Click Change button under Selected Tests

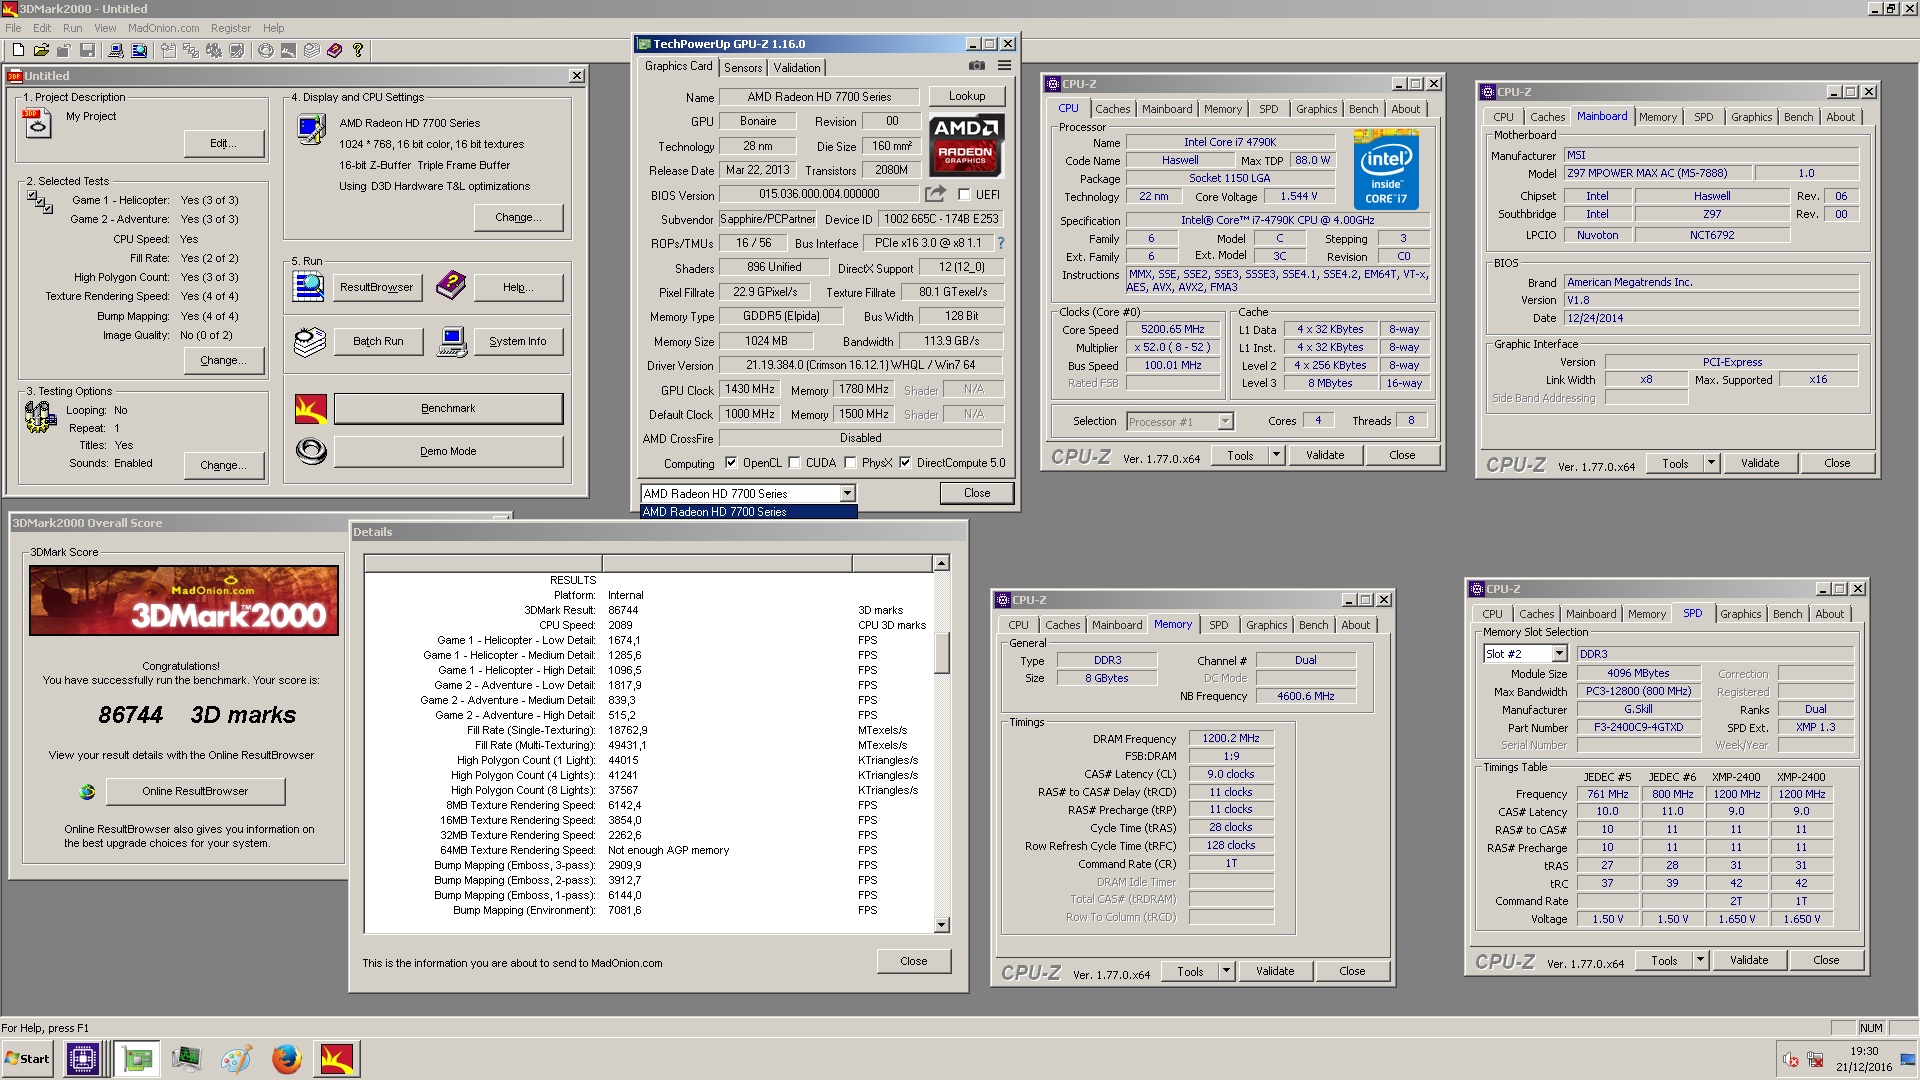pos(224,360)
